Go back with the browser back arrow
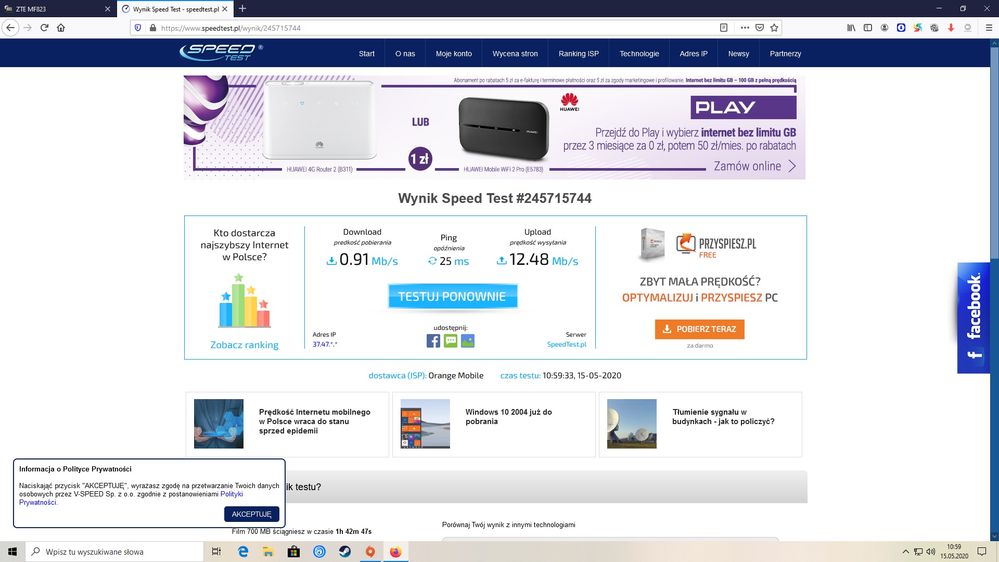 point(10,27)
